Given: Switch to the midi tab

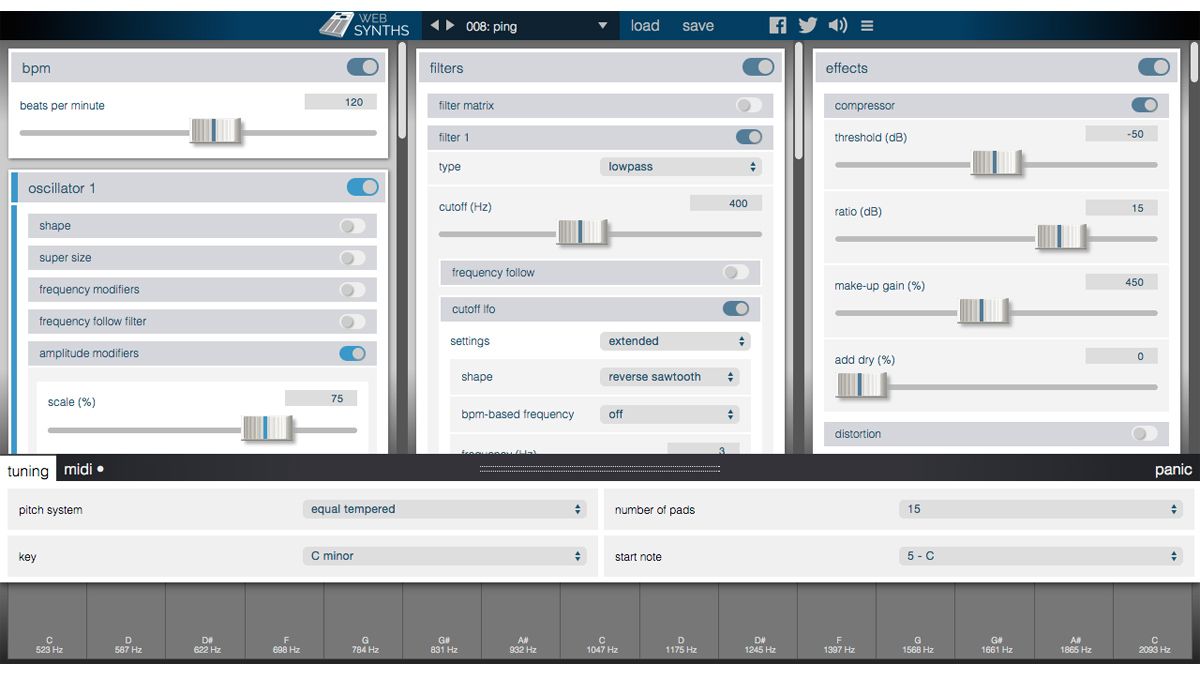Looking at the screenshot, I should (80, 468).
